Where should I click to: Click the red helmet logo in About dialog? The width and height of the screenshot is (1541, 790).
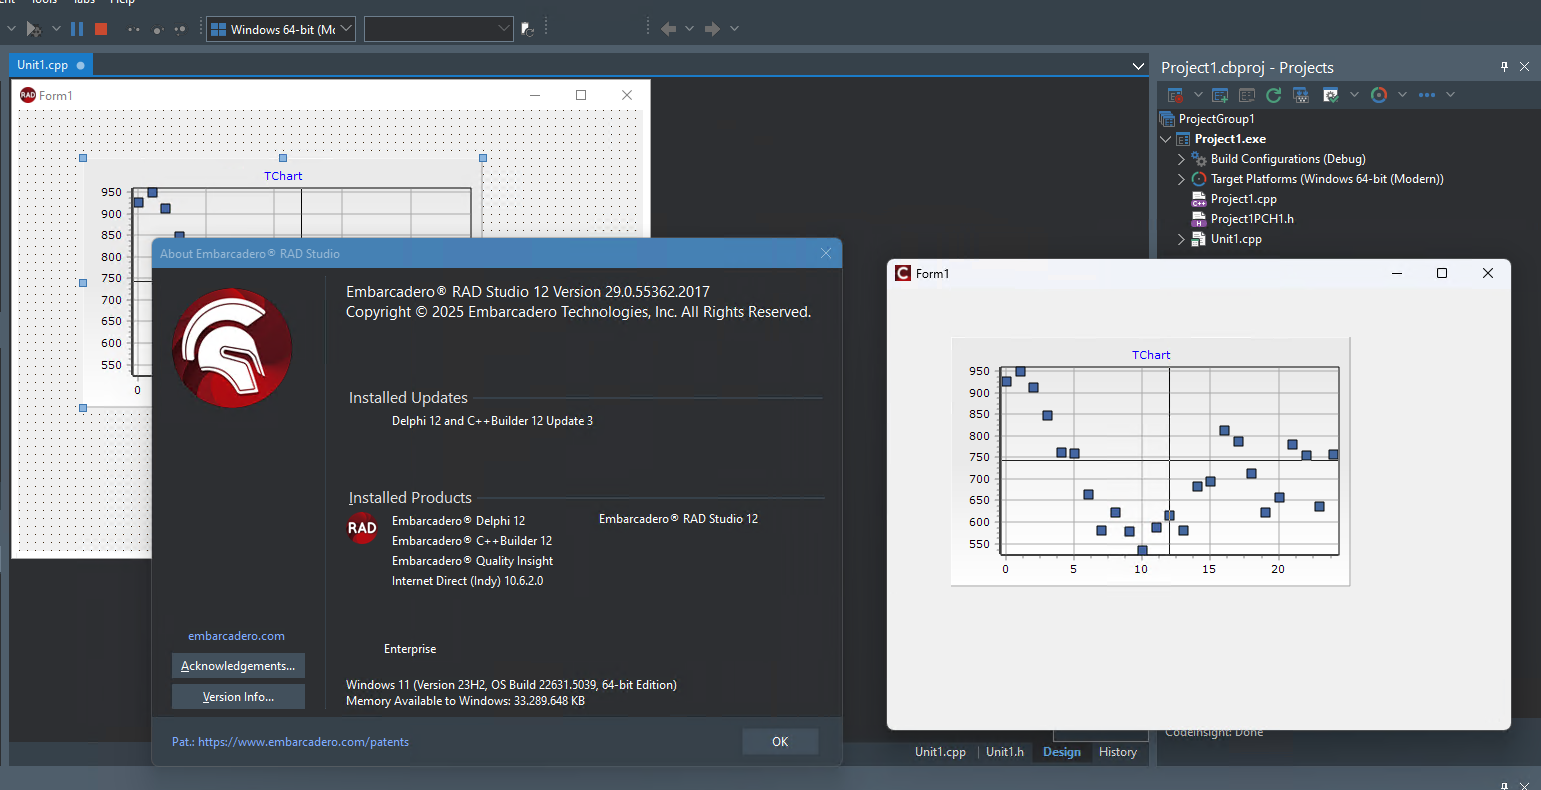click(232, 347)
